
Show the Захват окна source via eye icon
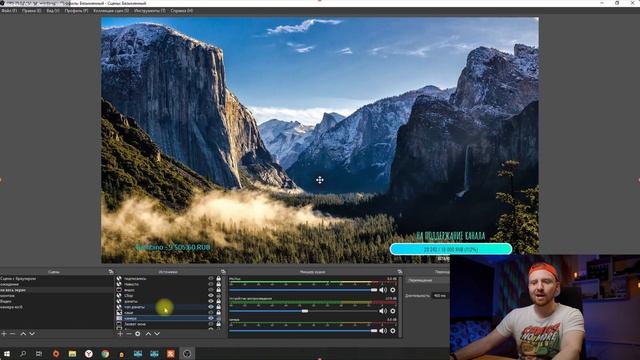tap(211, 324)
